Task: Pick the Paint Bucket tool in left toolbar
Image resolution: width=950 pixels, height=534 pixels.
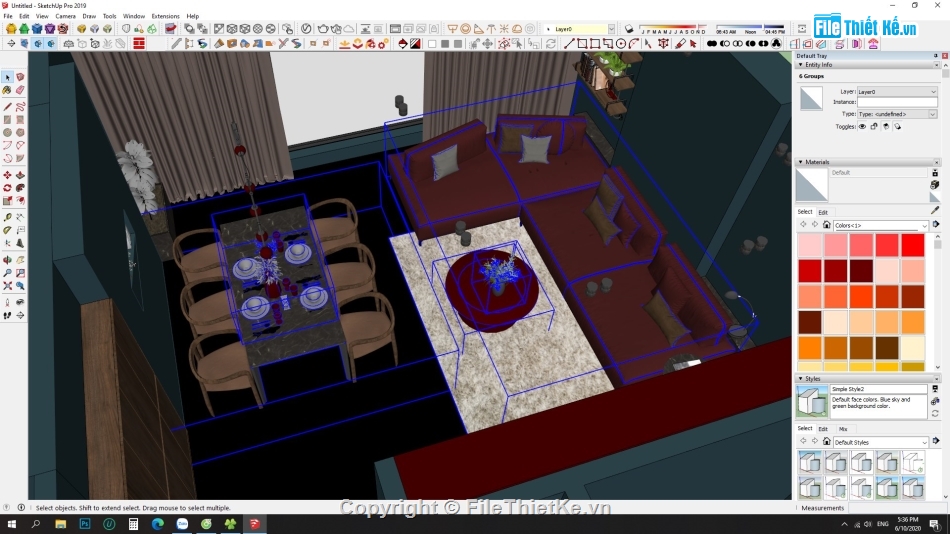Action: [x=7, y=90]
